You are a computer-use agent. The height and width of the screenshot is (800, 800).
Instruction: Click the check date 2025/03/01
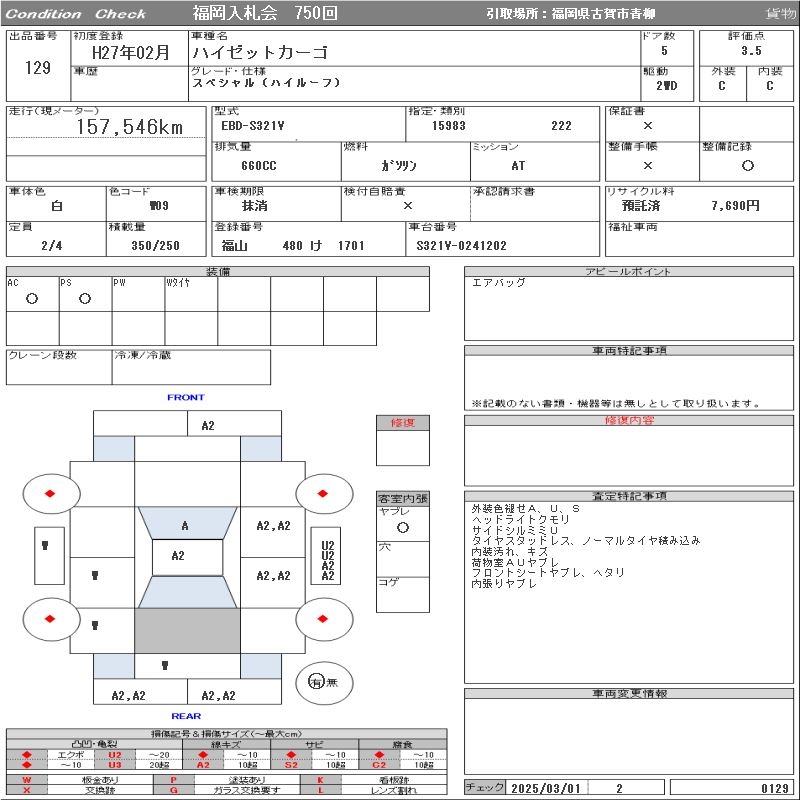click(546, 788)
